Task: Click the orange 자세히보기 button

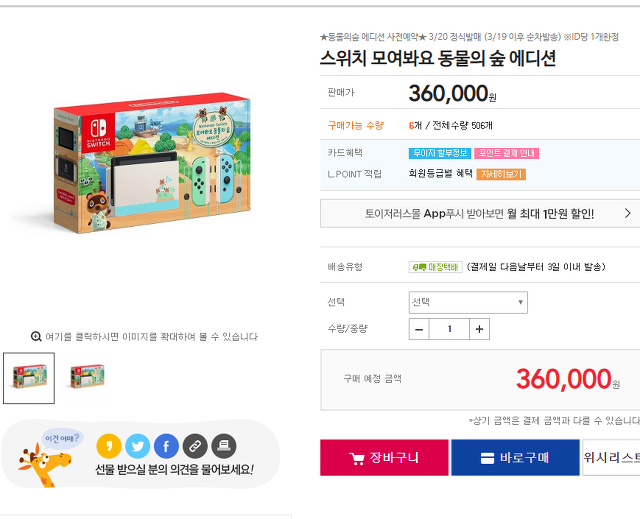Action: pos(501,174)
